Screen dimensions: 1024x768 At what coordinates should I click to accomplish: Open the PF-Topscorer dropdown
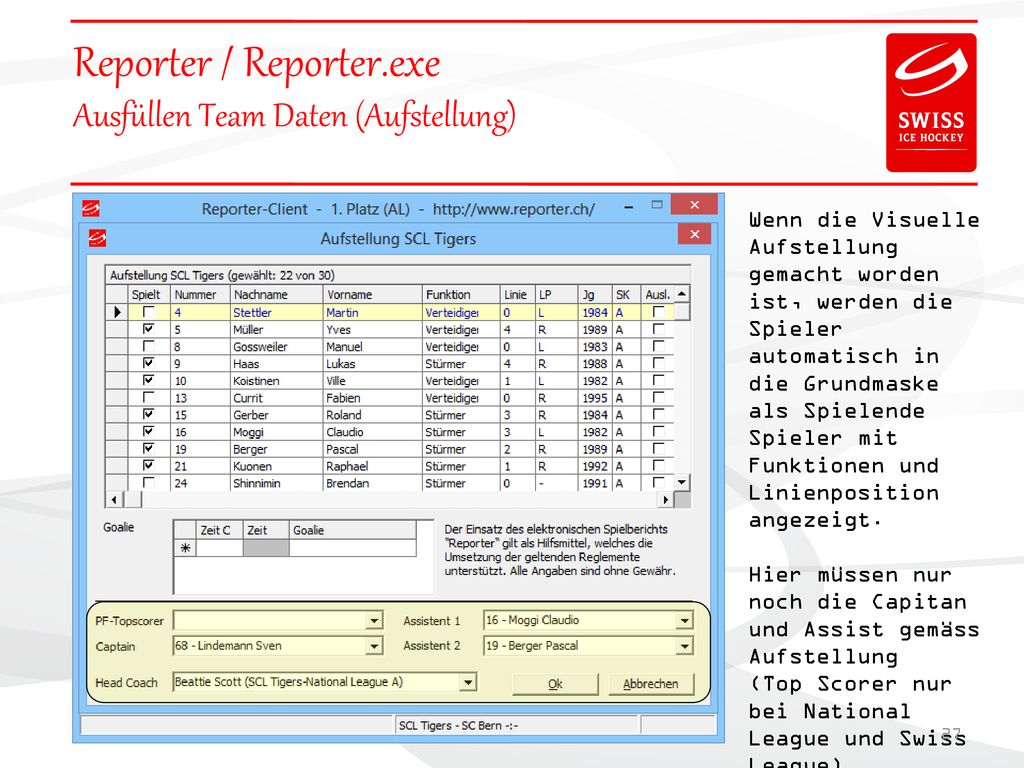[x=374, y=620]
